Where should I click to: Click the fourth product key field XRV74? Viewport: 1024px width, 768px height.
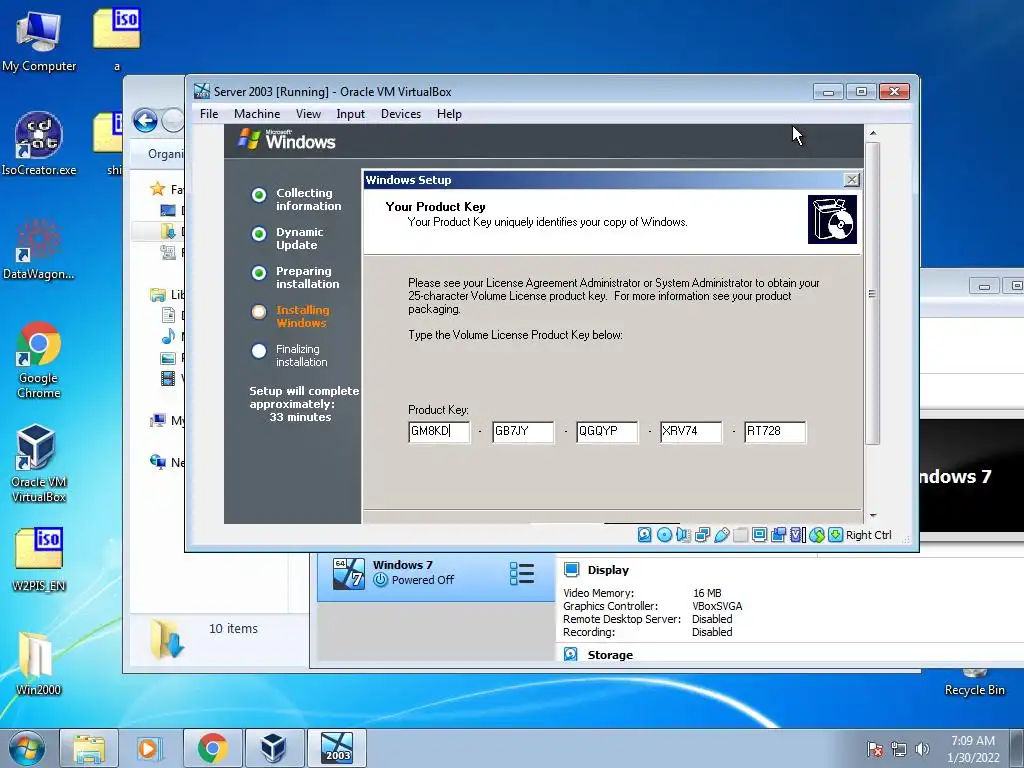click(691, 432)
